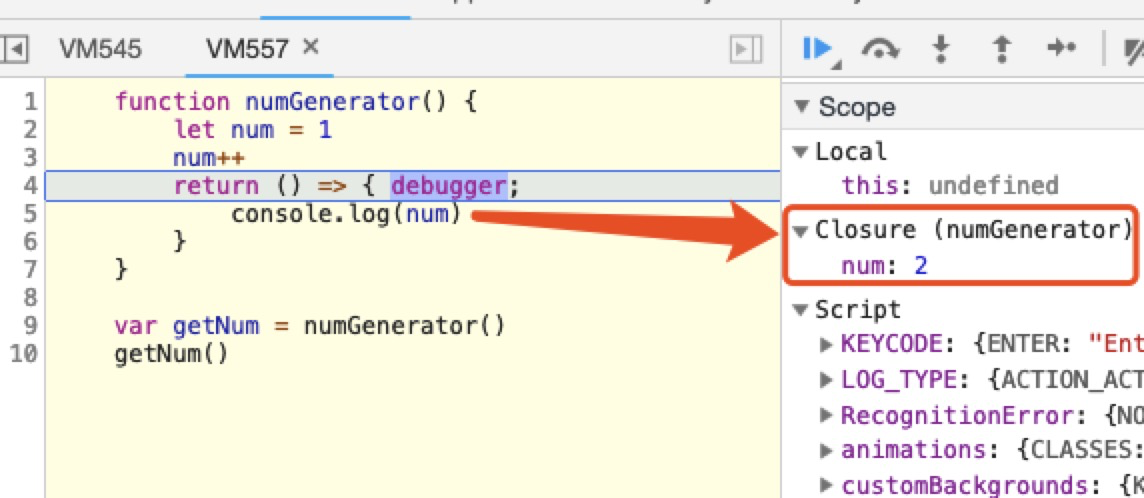This screenshot has height=498, width=1144.
Task: Click line number 4 in the gutter
Action: click(30, 186)
